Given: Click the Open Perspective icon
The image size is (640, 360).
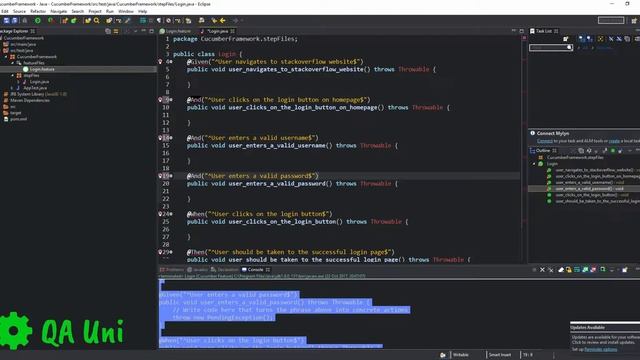Looking at the screenshot, I should pyautogui.click(x=634, y=20).
